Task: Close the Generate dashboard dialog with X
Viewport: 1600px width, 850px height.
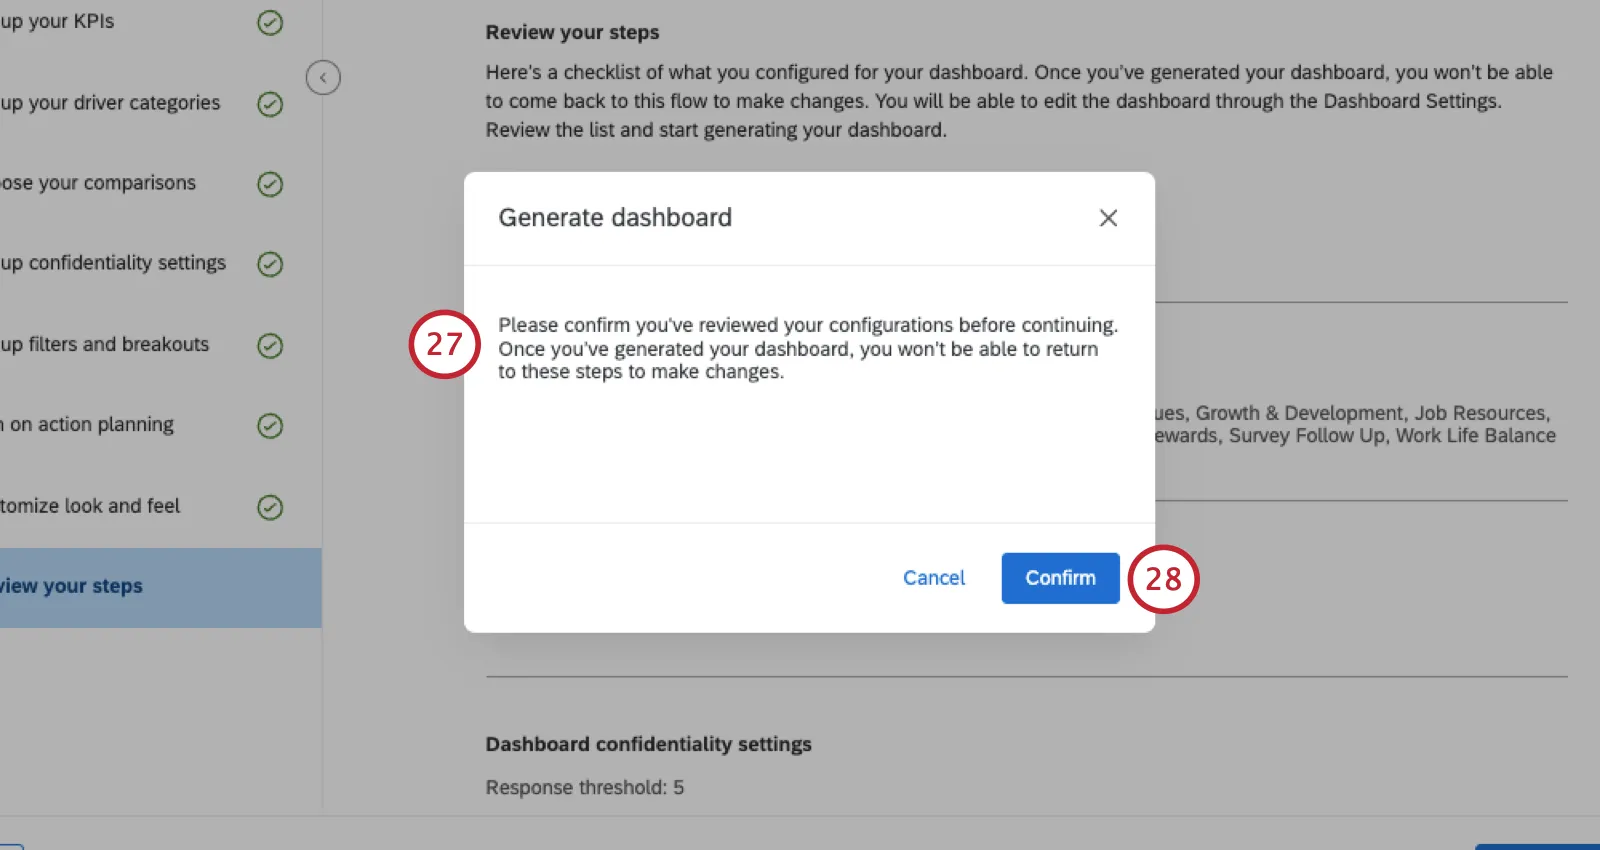Action: click(x=1108, y=218)
